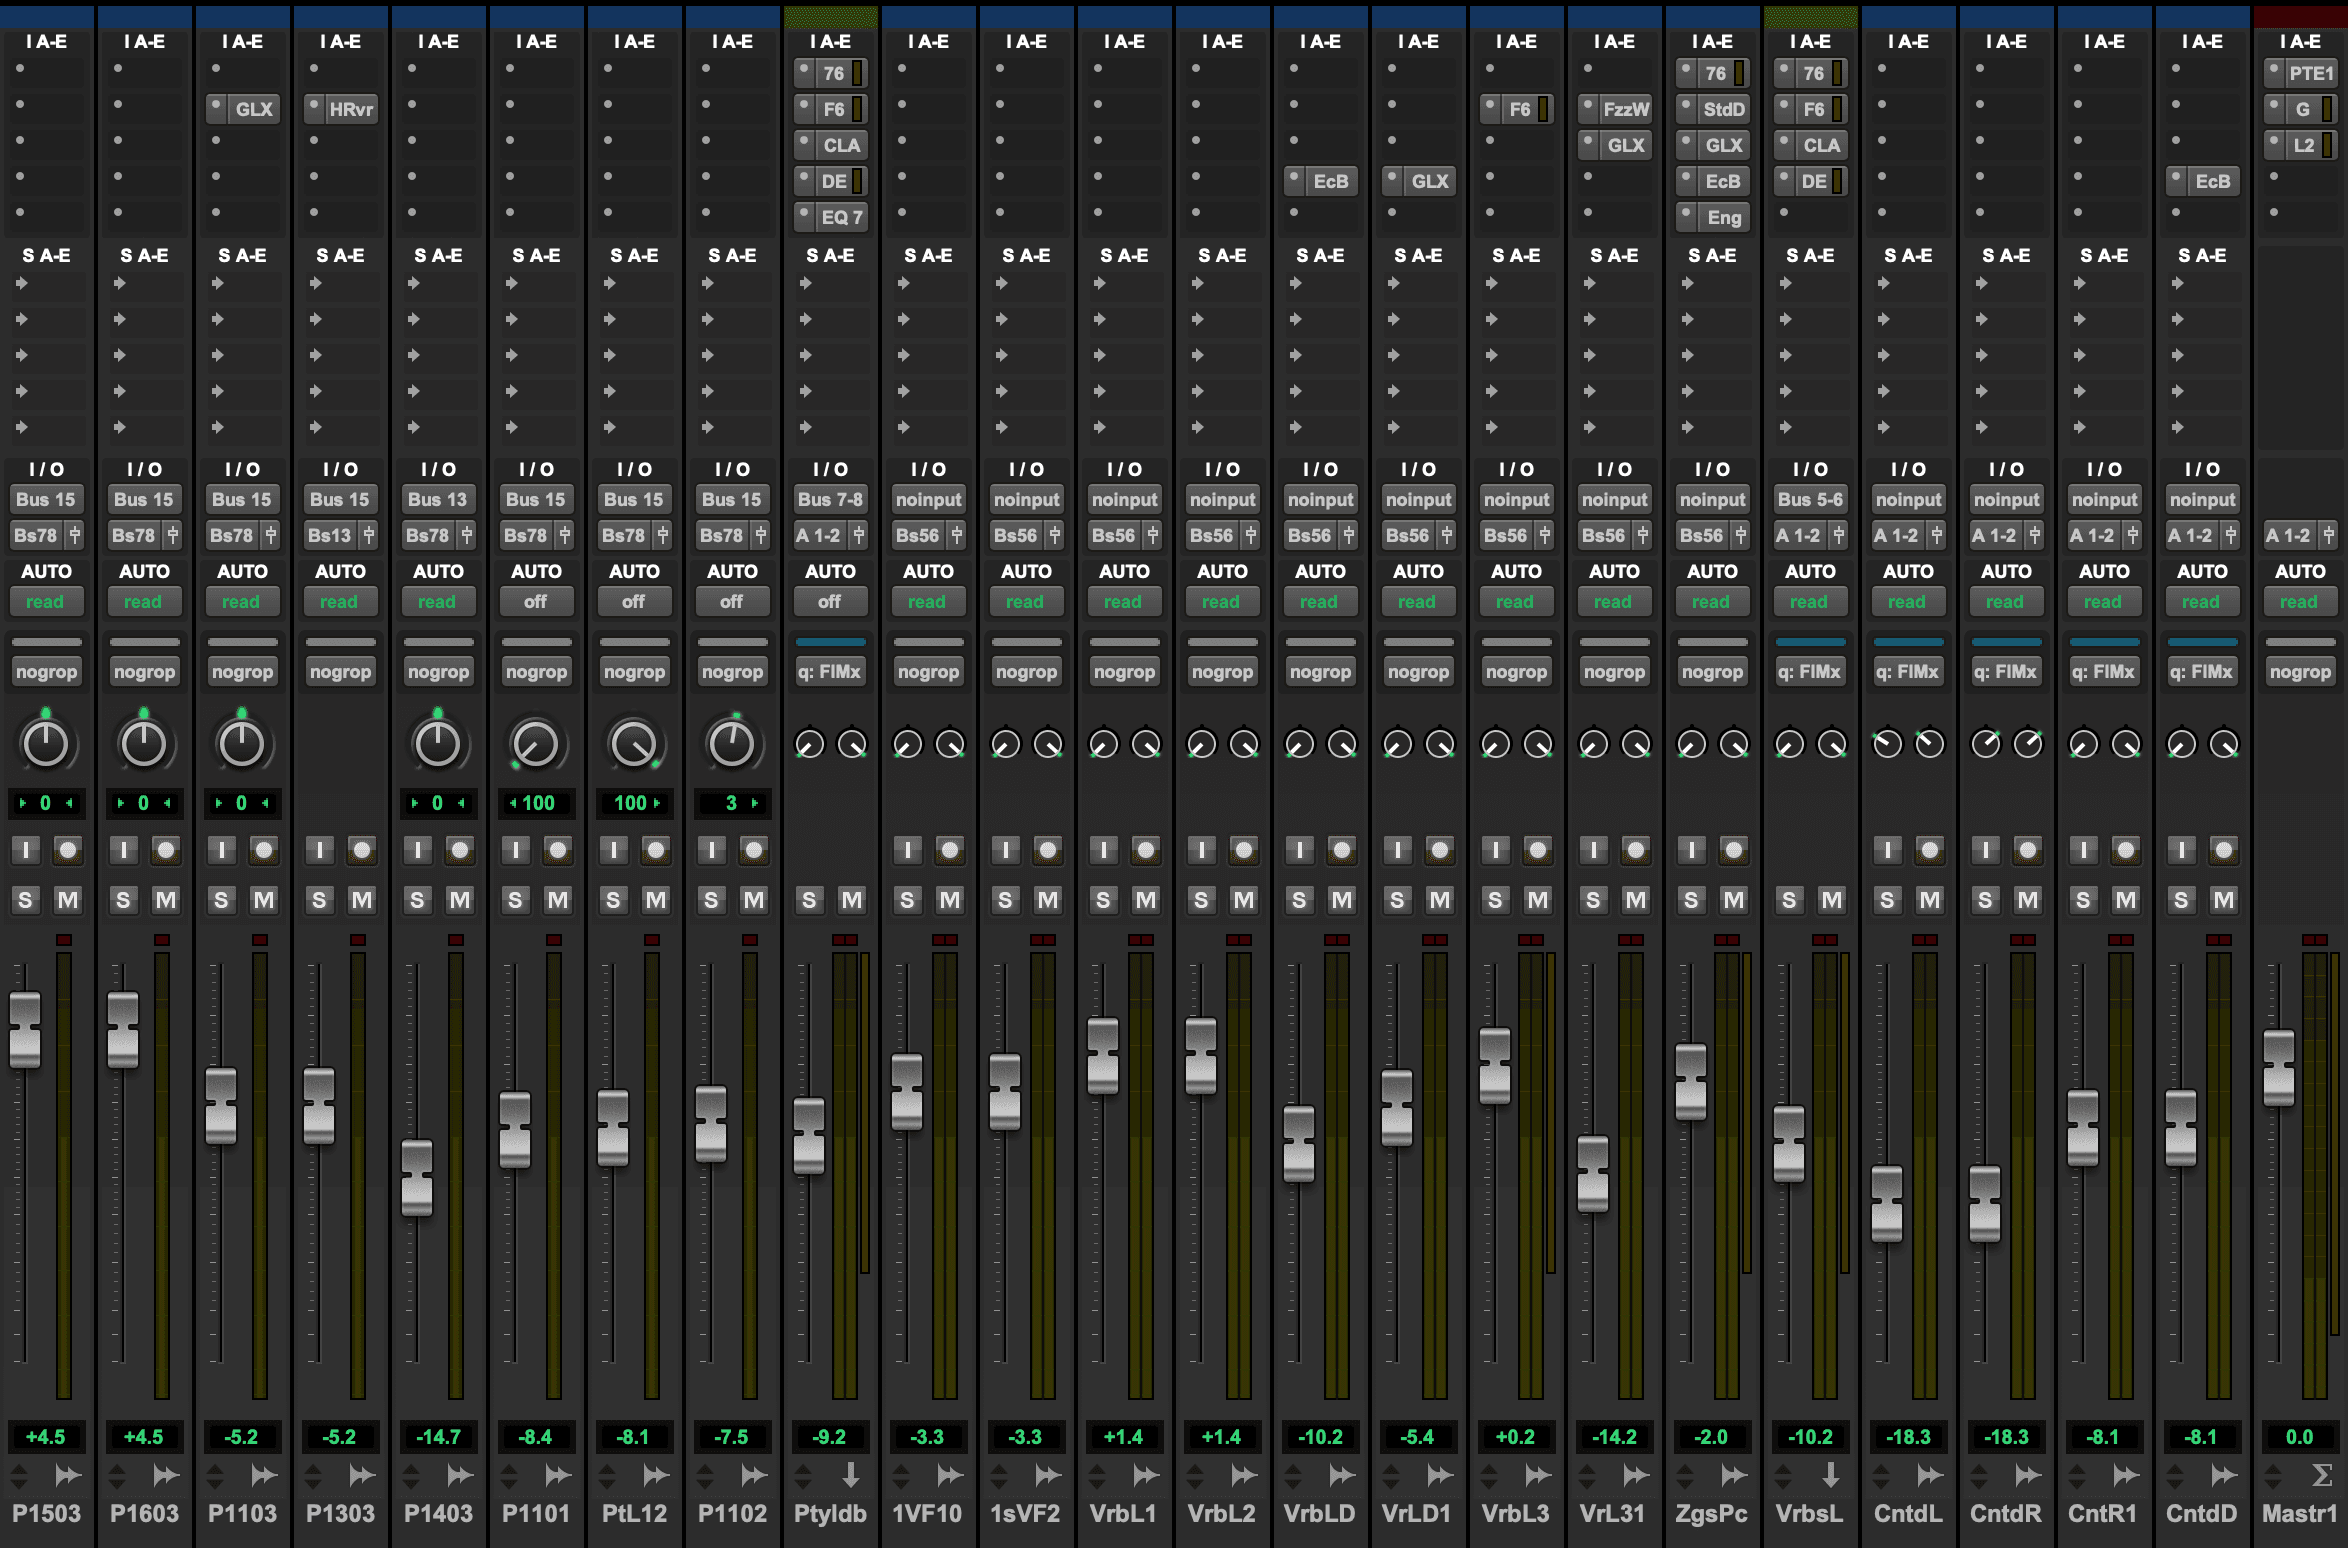Open output selector A 1-2 on Mastr1

click(x=2290, y=535)
